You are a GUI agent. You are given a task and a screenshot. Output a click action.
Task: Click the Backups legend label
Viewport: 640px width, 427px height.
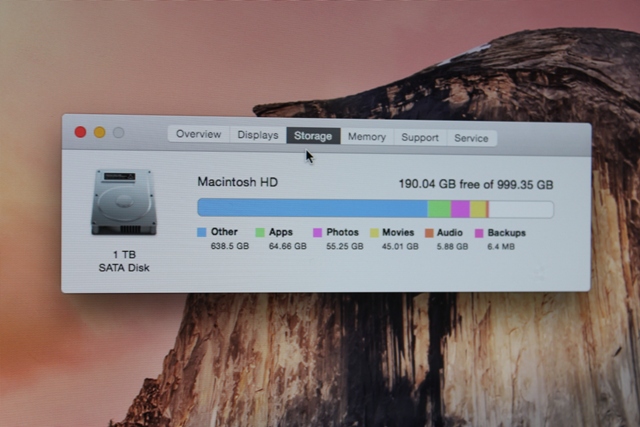click(507, 233)
